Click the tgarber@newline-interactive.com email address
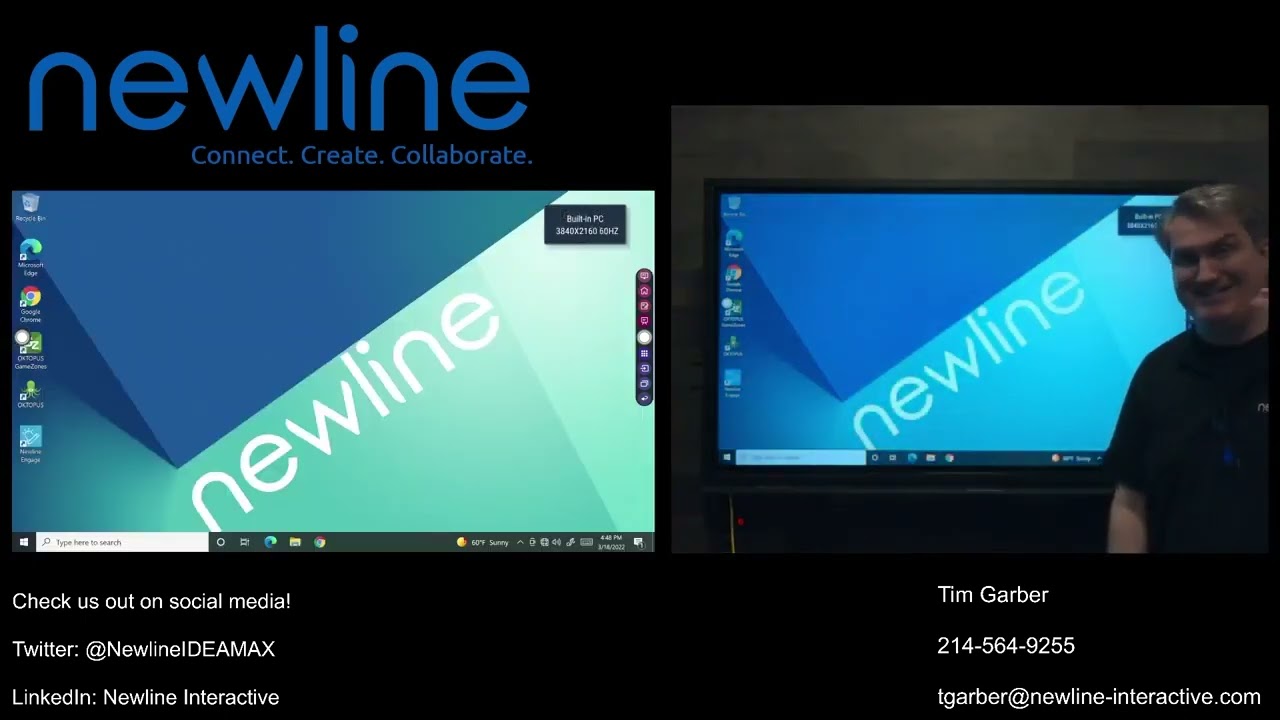 1099,697
